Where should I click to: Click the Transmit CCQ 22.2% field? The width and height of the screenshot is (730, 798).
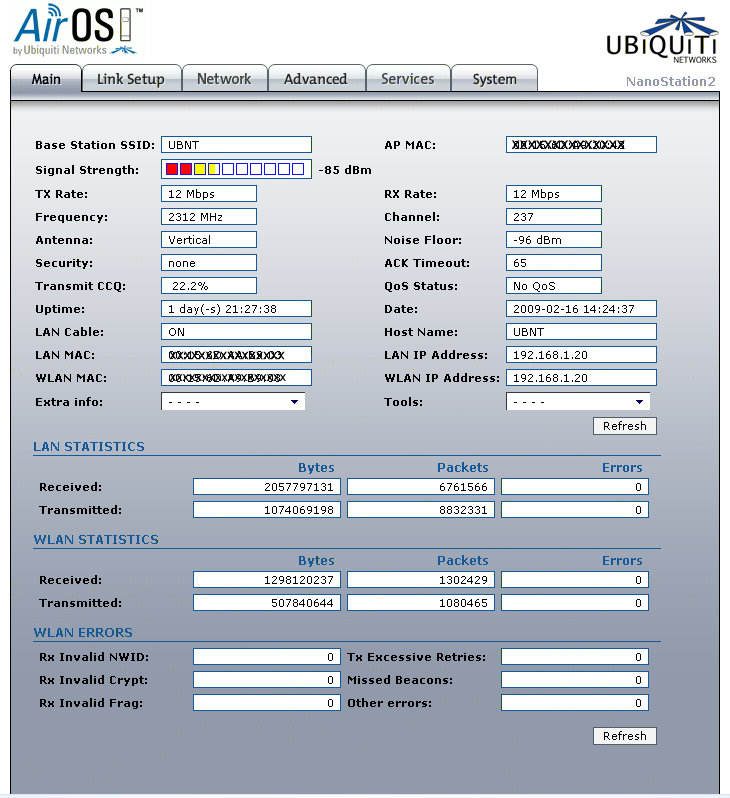(x=209, y=286)
